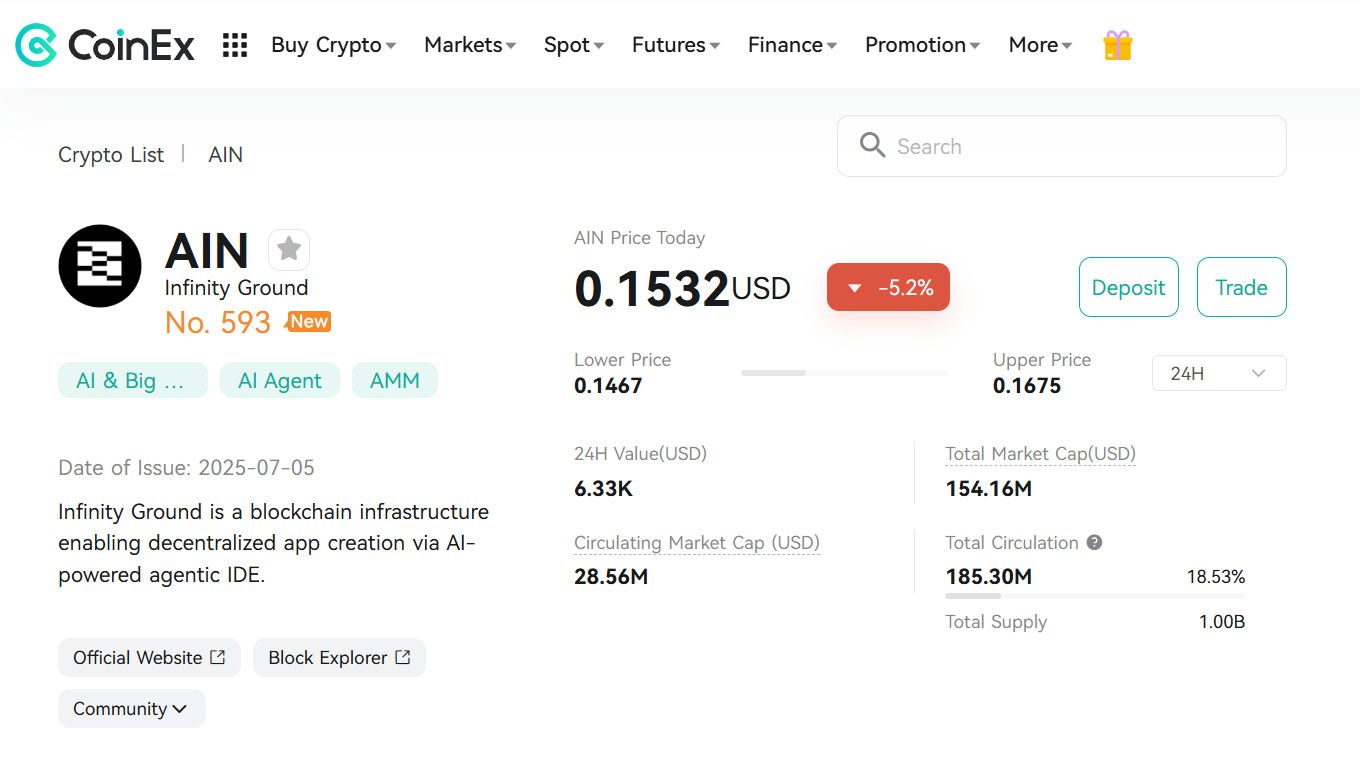Viewport: 1360px width, 763px height.
Task: Toggle the favorite star for AIN
Action: (x=289, y=249)
